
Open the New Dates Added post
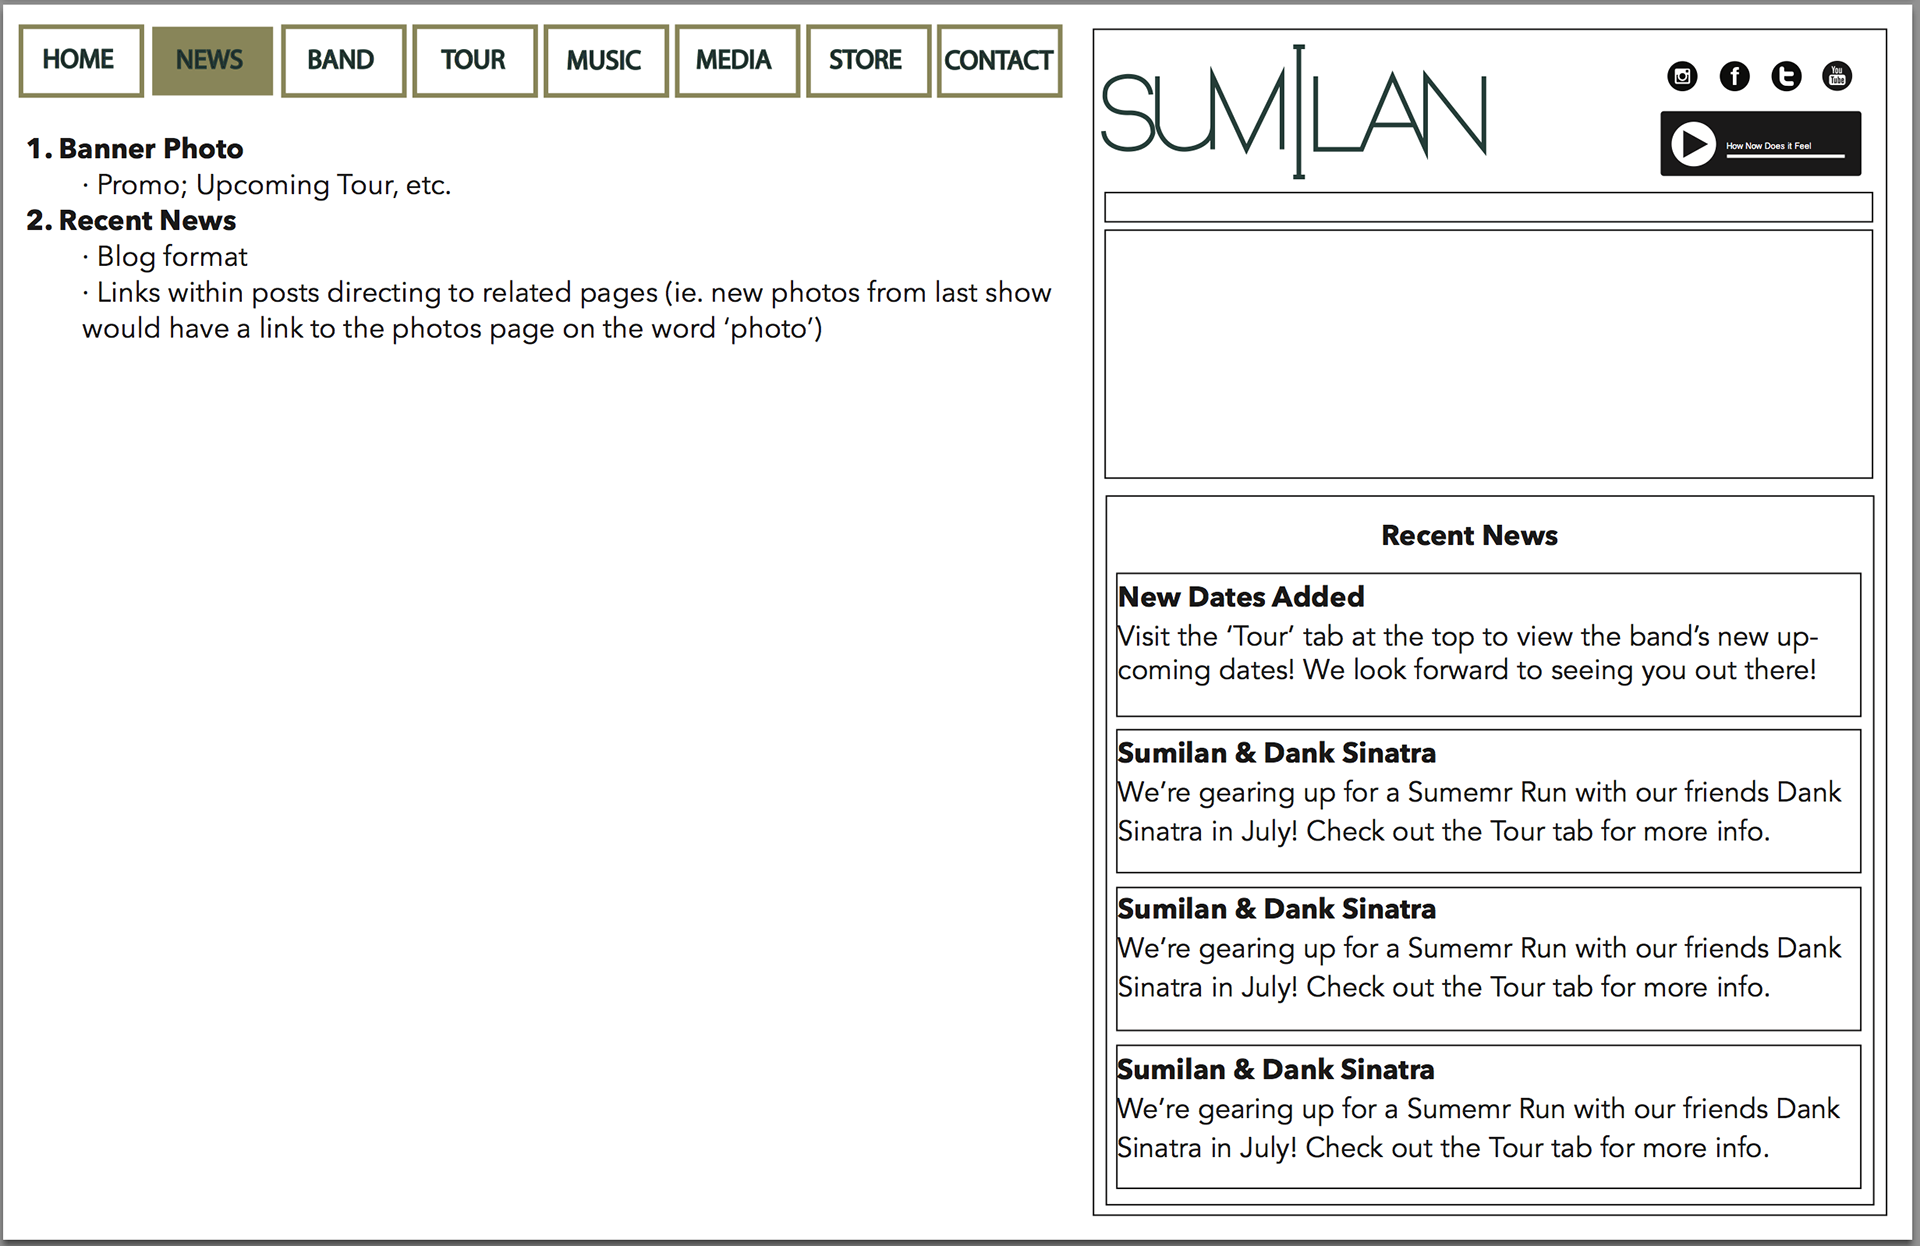pos(1241,597)
